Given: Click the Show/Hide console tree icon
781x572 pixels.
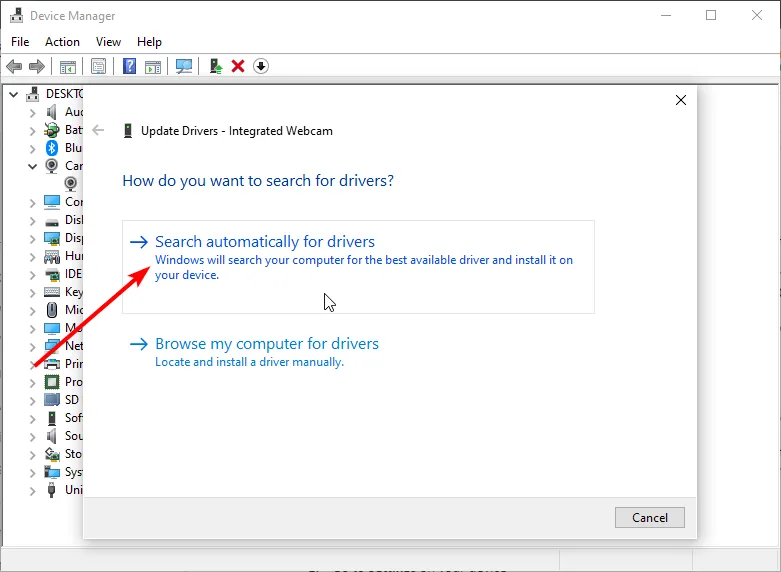Looking at the screenshot, I should click(68, 67).
